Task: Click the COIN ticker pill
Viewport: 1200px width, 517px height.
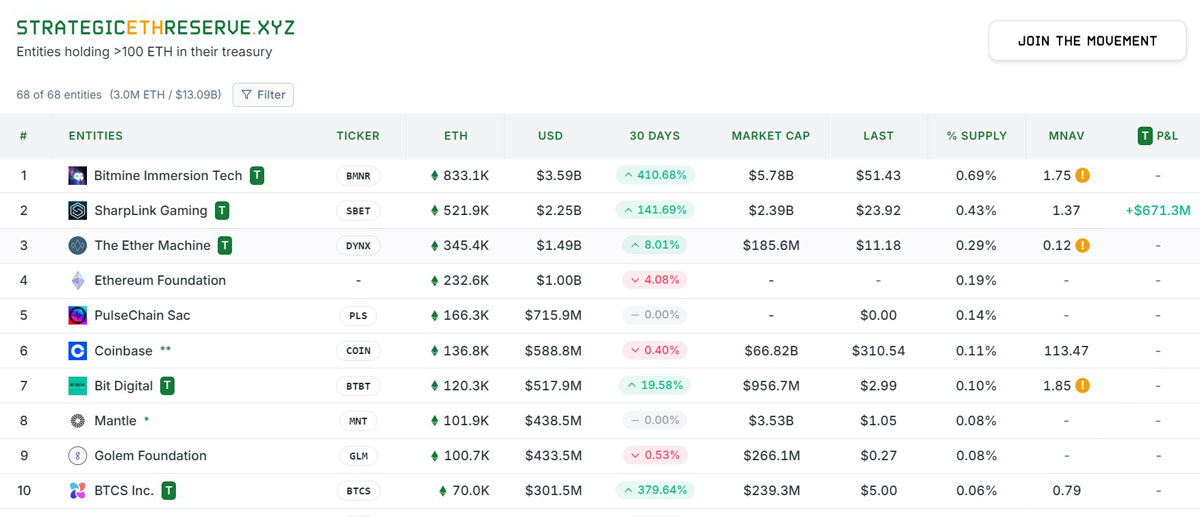Action: pyautogui.click(x=357, y=351)
